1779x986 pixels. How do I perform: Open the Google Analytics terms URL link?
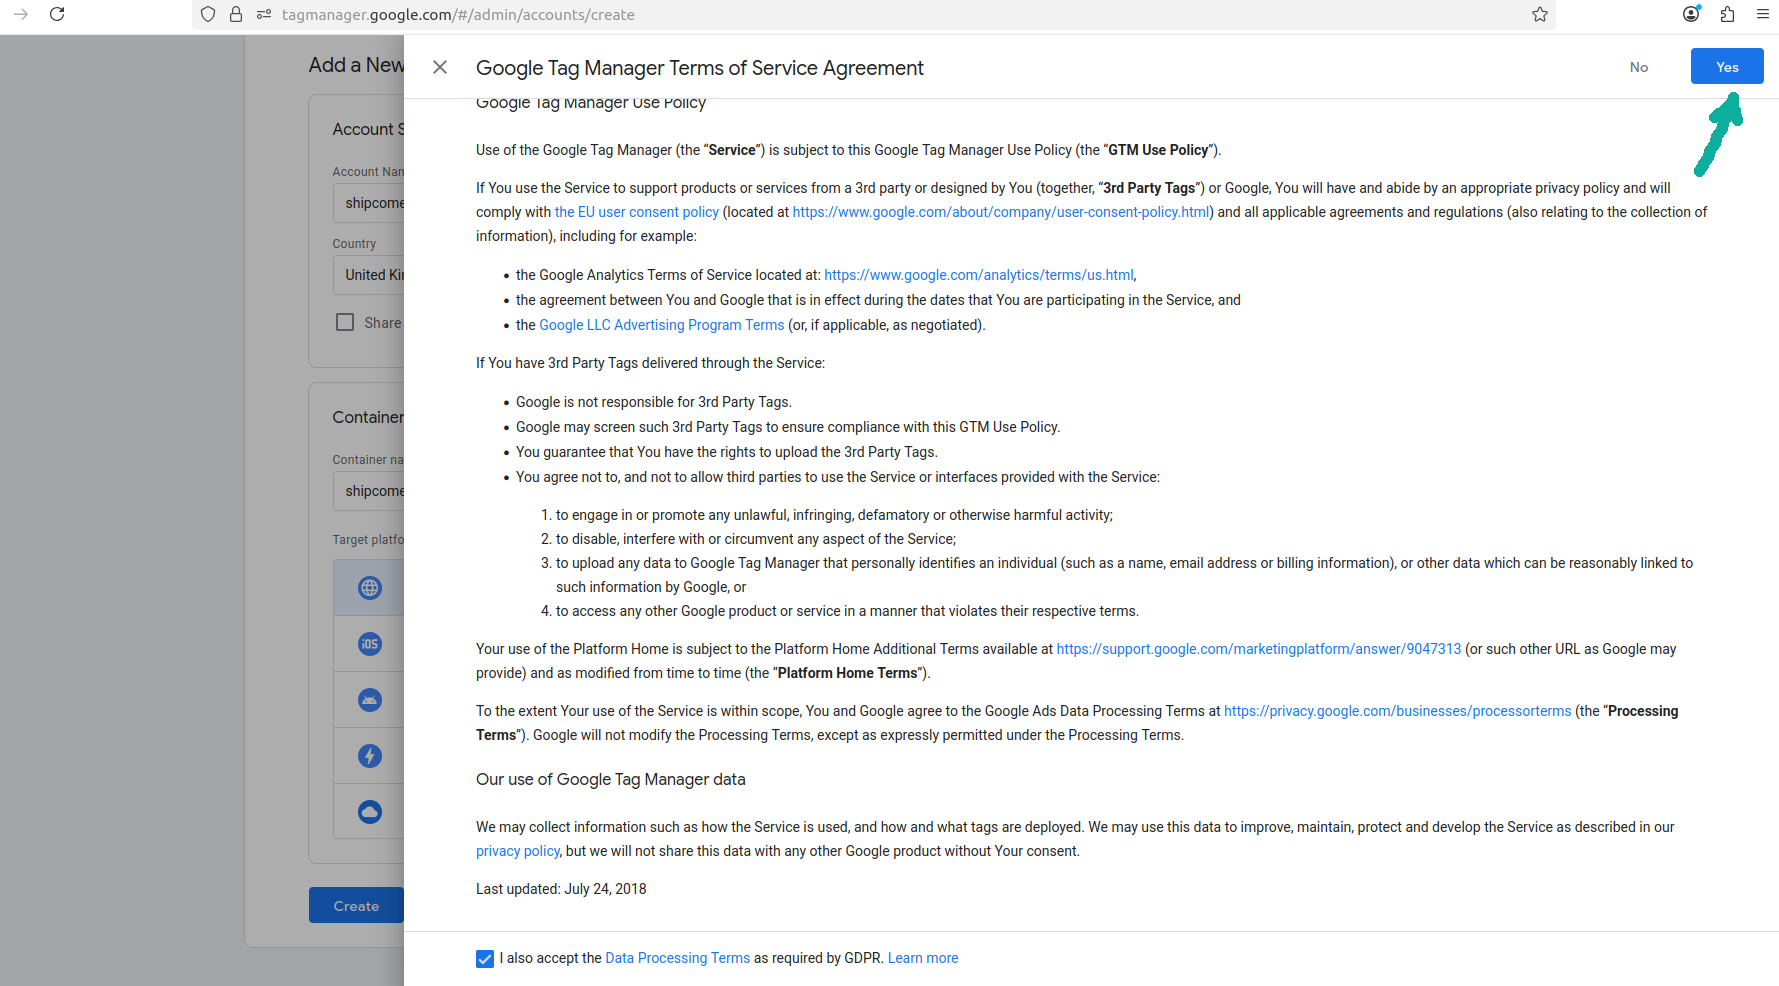979,275
